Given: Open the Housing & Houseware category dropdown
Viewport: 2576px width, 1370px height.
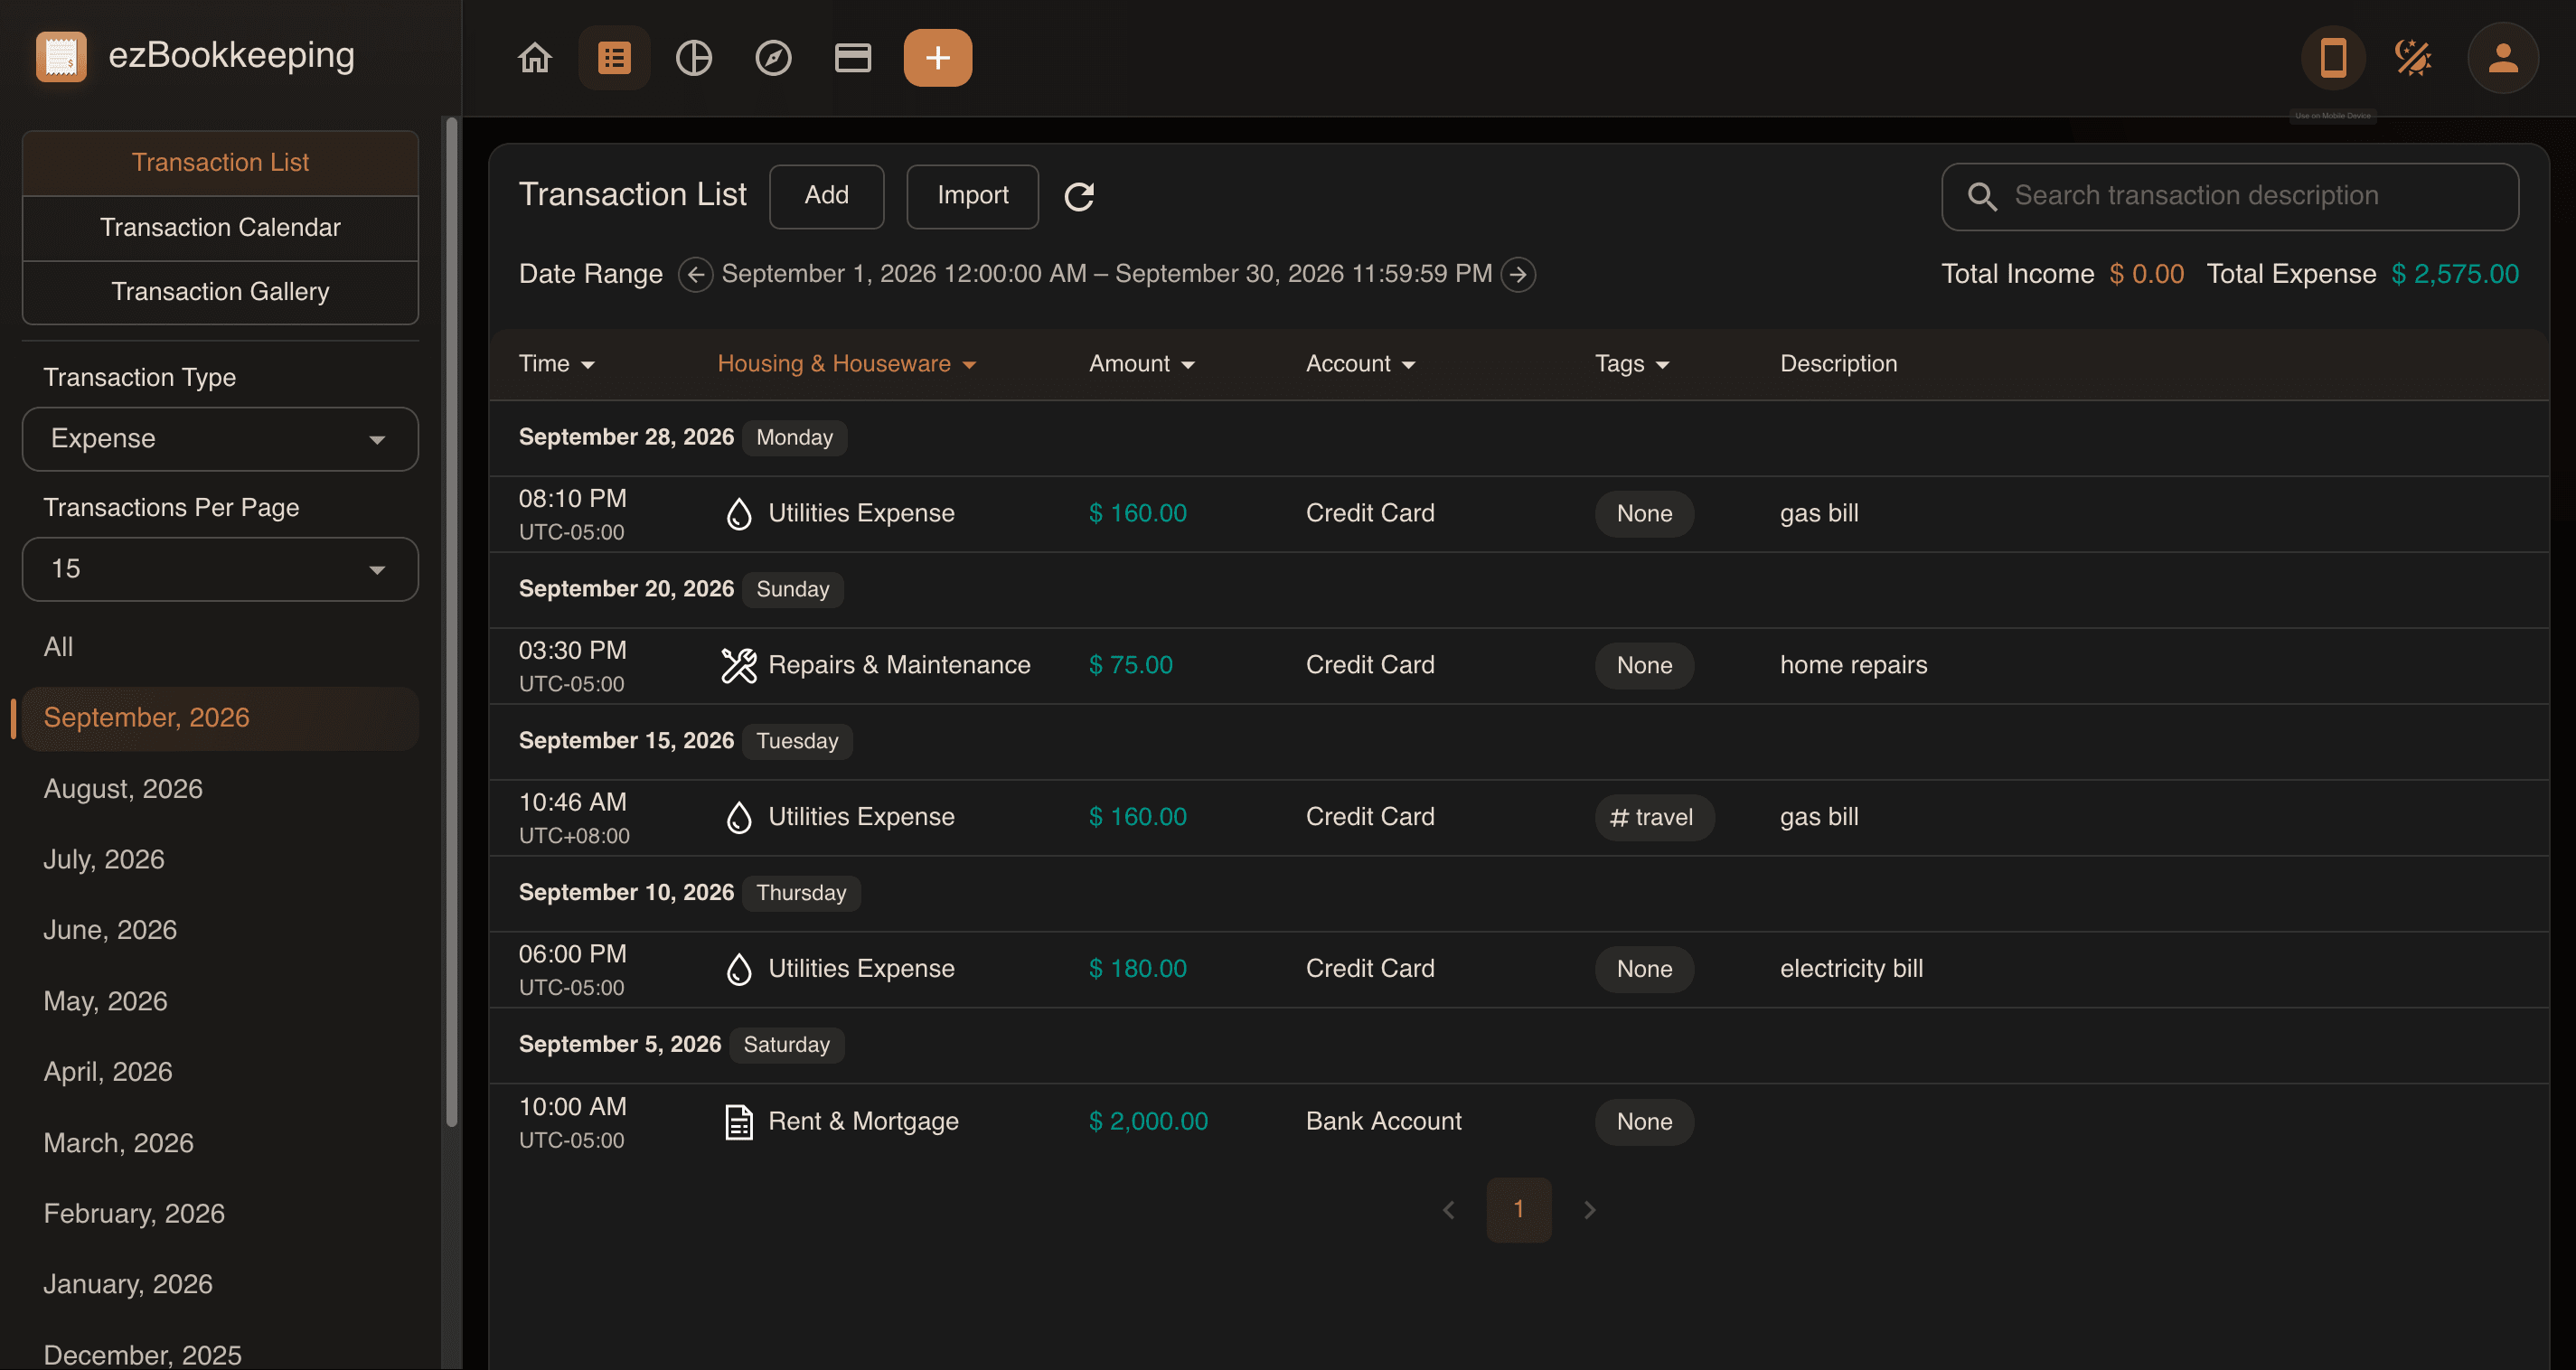Looking at the screenshot, I should (847, 364).
